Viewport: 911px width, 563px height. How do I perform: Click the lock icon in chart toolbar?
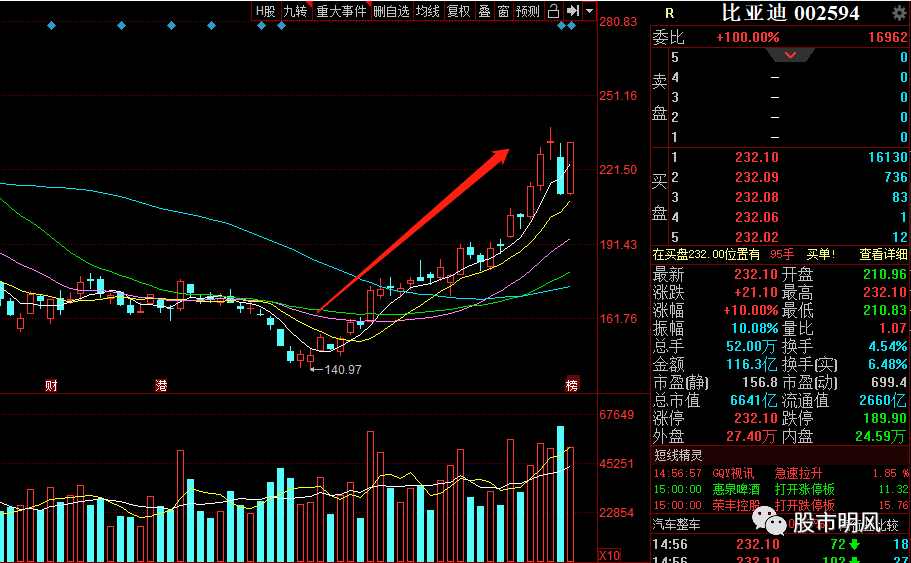554,11
